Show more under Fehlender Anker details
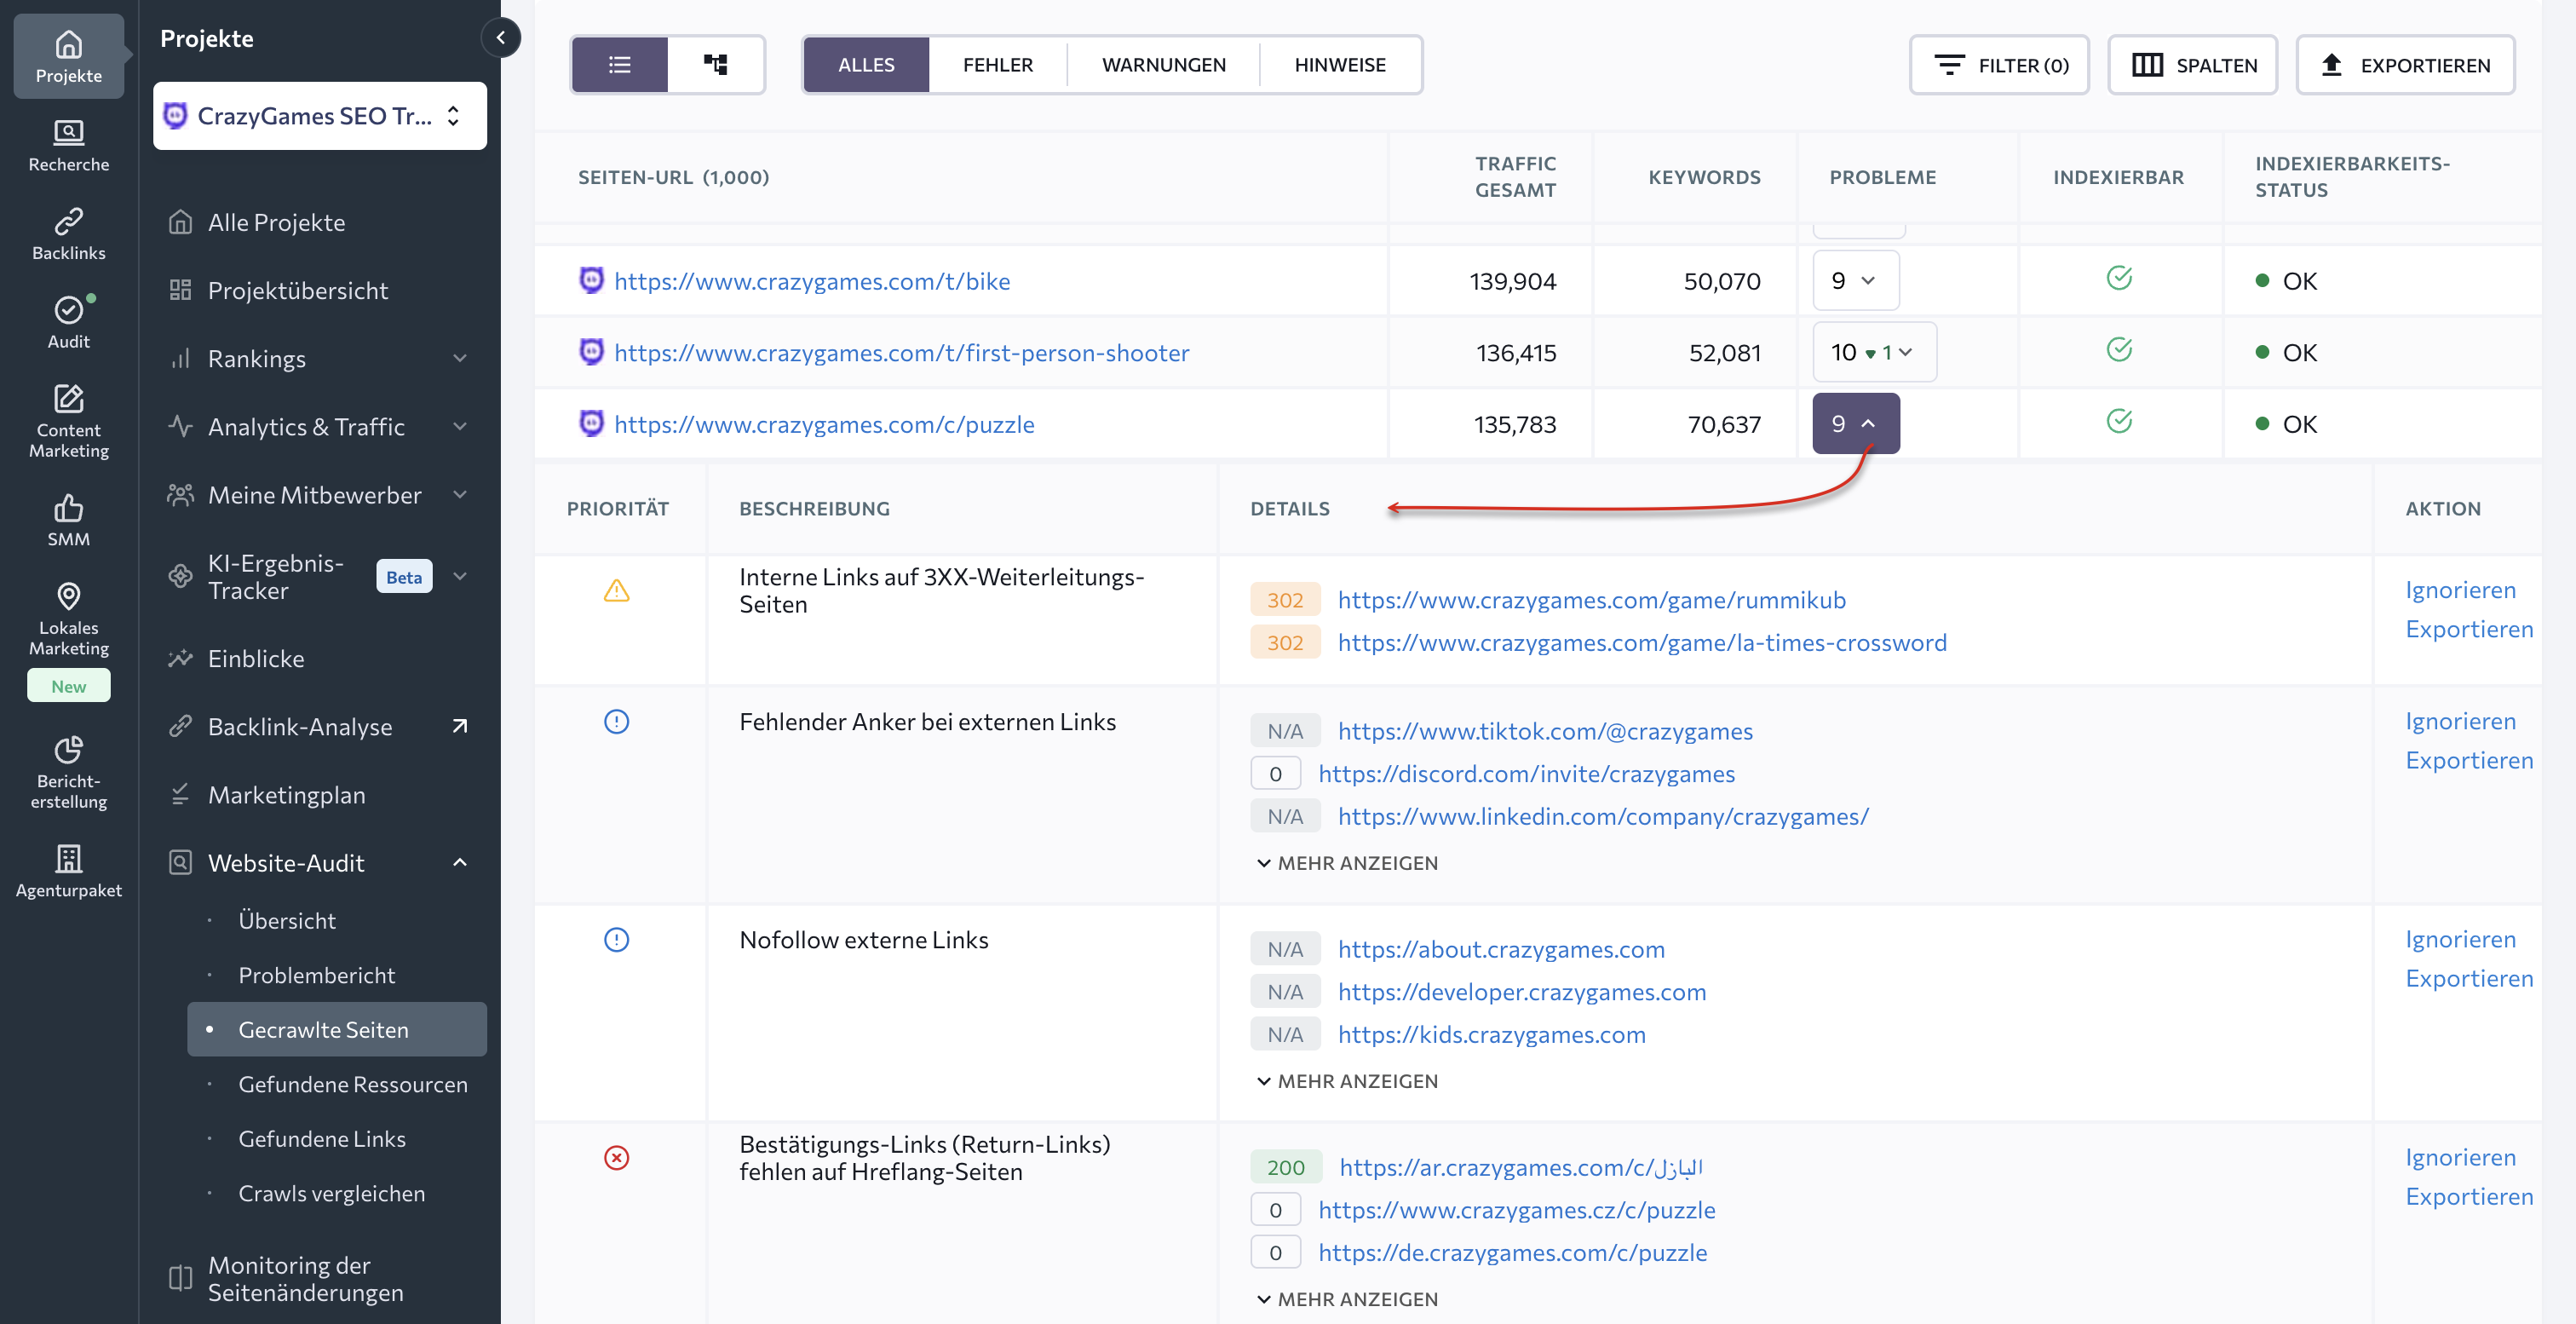Viewport: 2576px width, 1324px height. [x=1347, y=863]
